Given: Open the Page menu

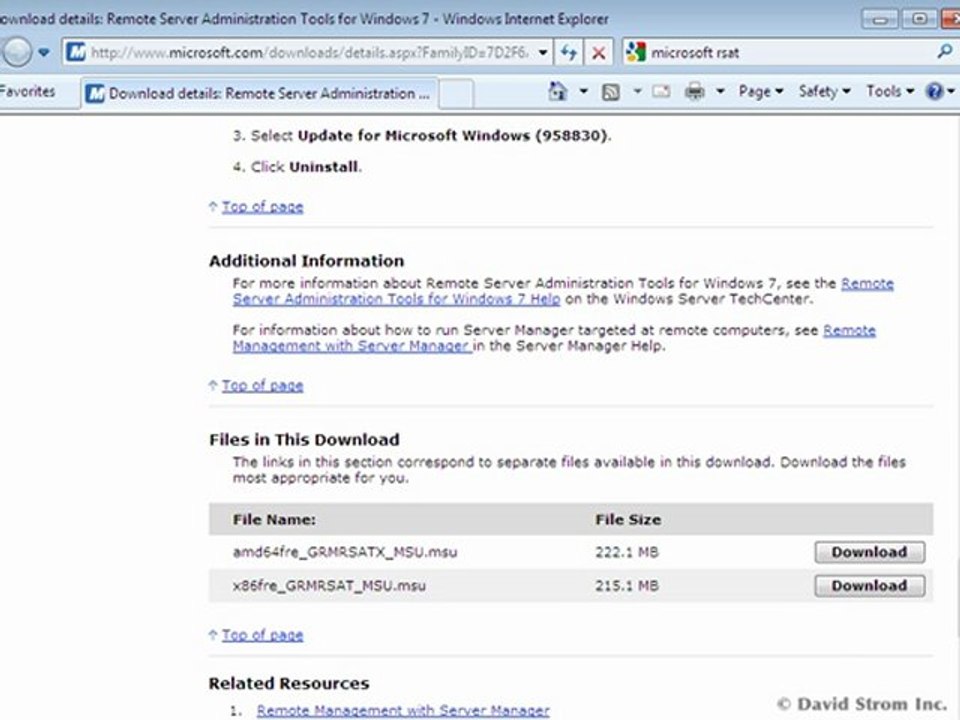Looking at the screenshot, I should point(760,92).
